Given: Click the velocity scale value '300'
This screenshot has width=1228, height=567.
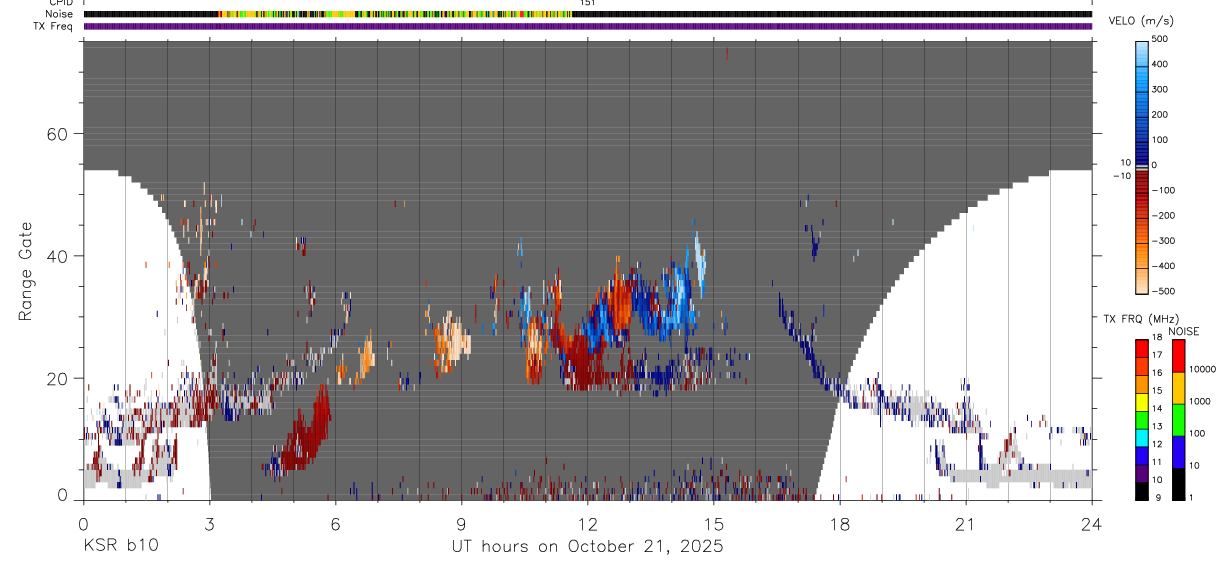Looking at the screenshot, I should pyautogui.click(x=1160, y=90).
